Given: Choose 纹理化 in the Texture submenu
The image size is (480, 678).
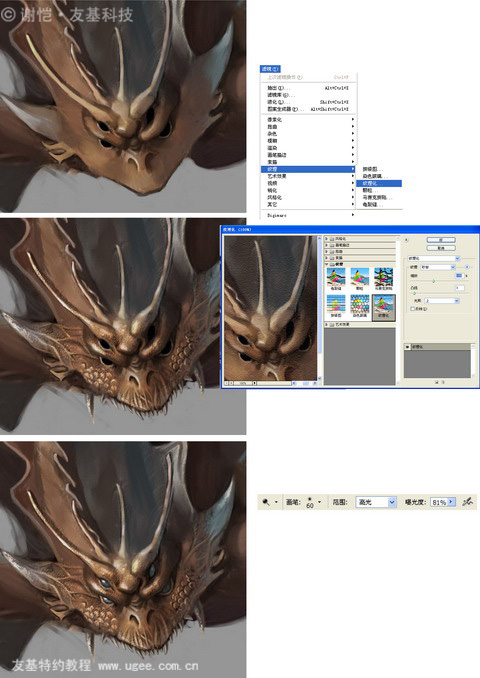Looking at the screenshot, I should 382,183.
